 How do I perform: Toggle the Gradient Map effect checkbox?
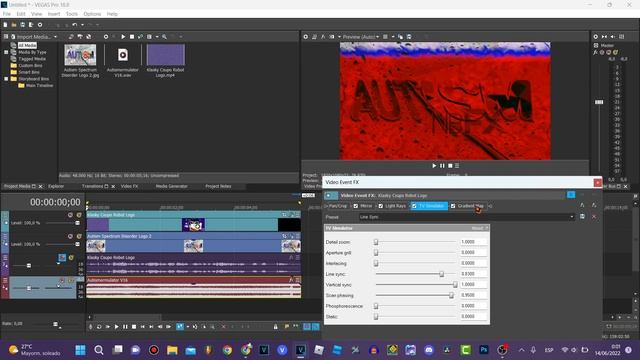coord(453,206)
